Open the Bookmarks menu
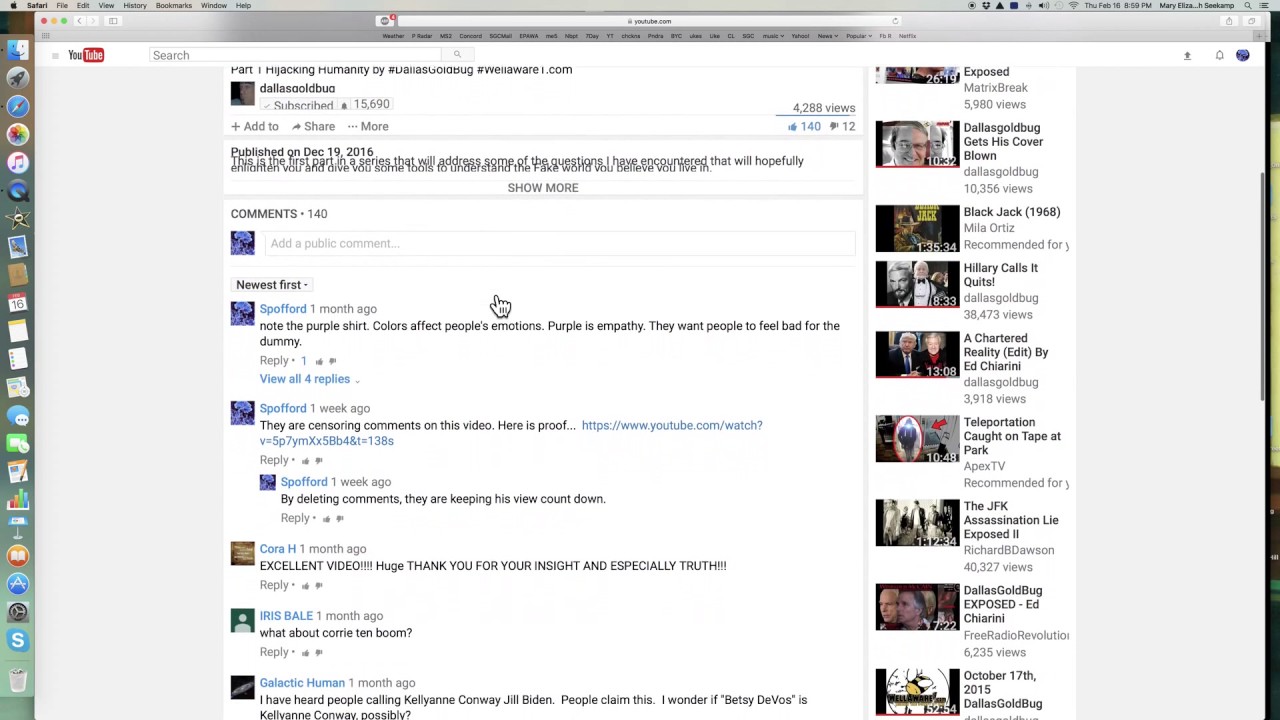The width and height of the screenshot is (1280, 720). point(174,5)
